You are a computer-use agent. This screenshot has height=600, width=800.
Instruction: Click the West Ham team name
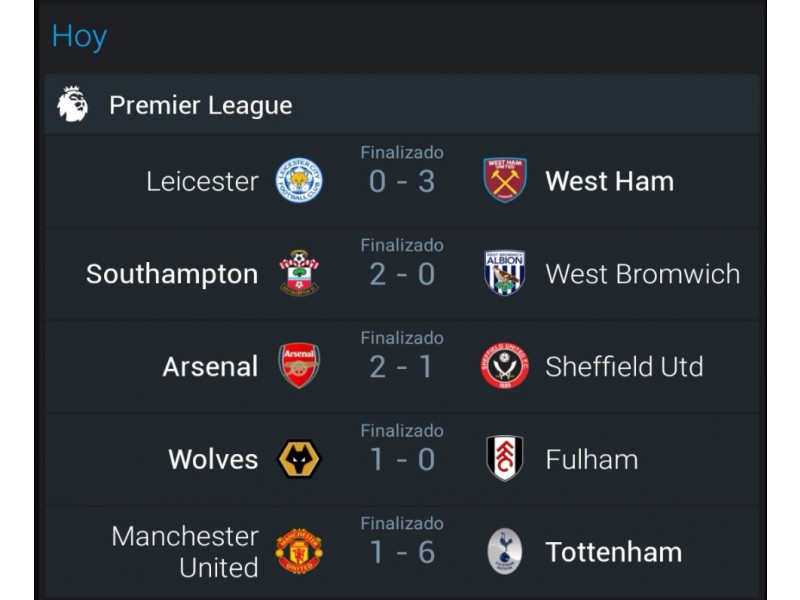610,181
